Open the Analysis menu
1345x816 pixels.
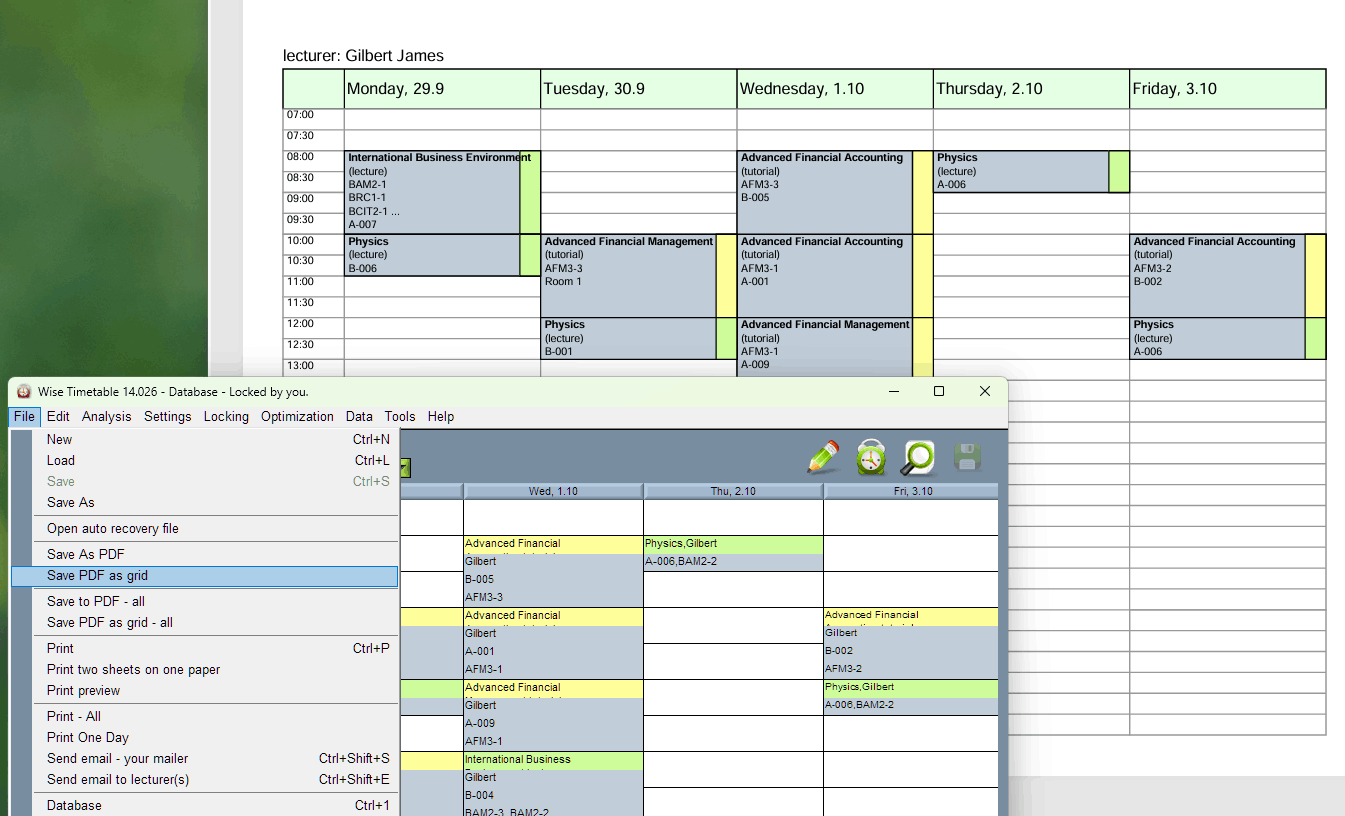[x=106, y=416]
